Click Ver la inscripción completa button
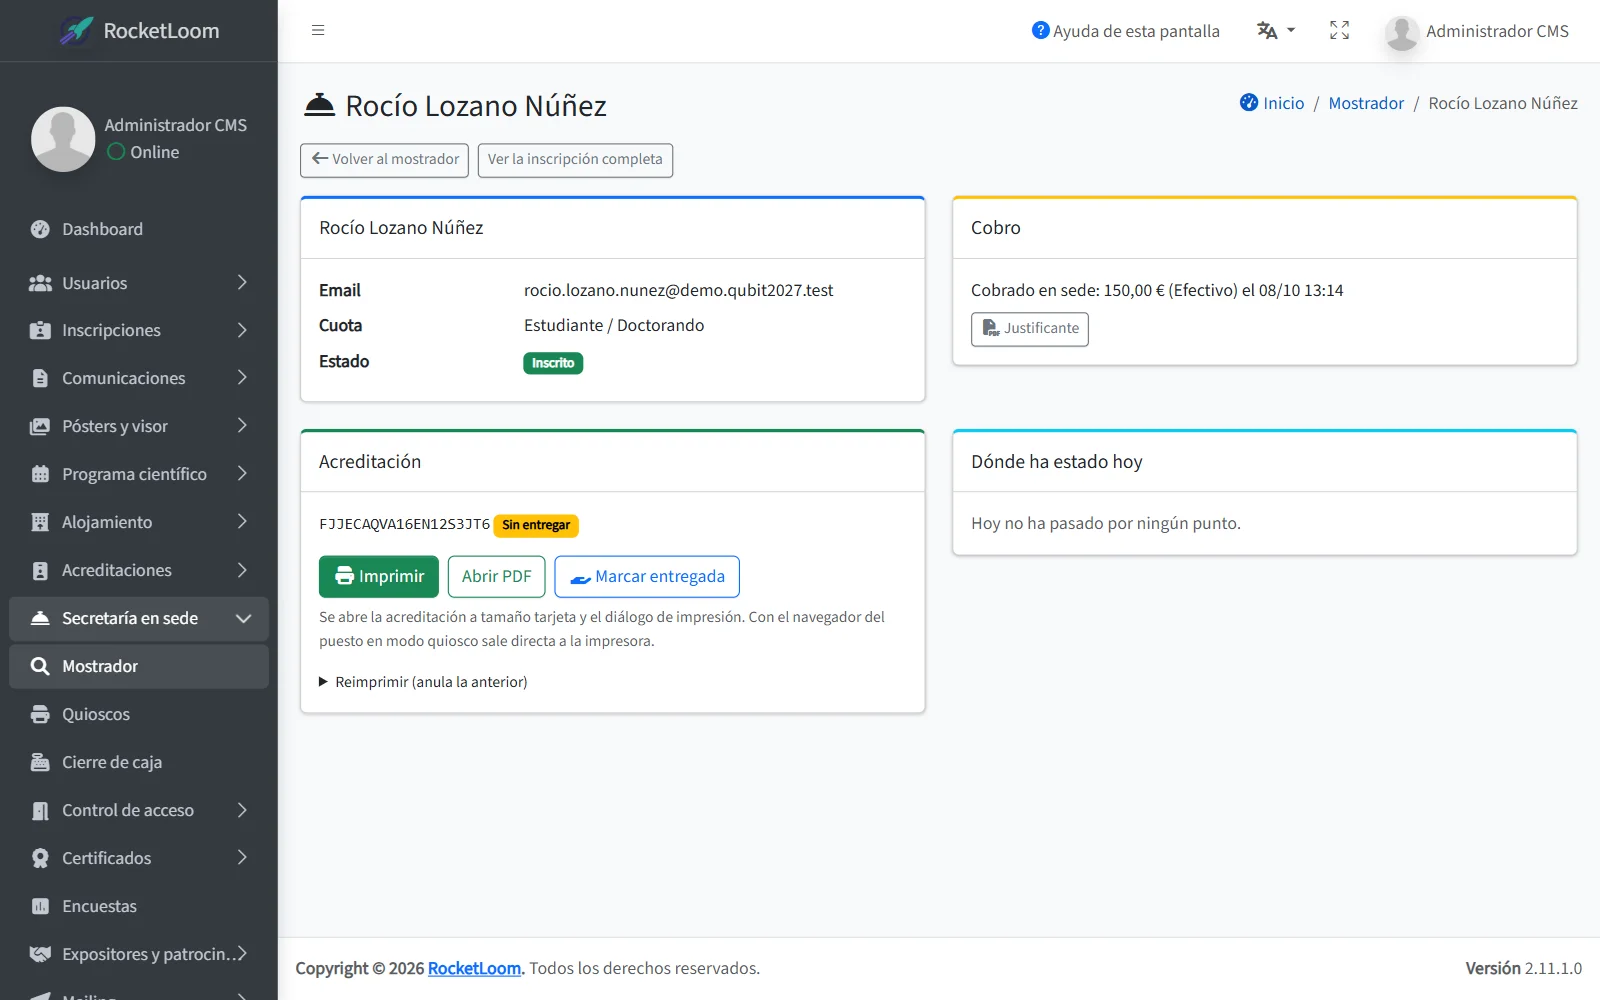 coord(575,160)
